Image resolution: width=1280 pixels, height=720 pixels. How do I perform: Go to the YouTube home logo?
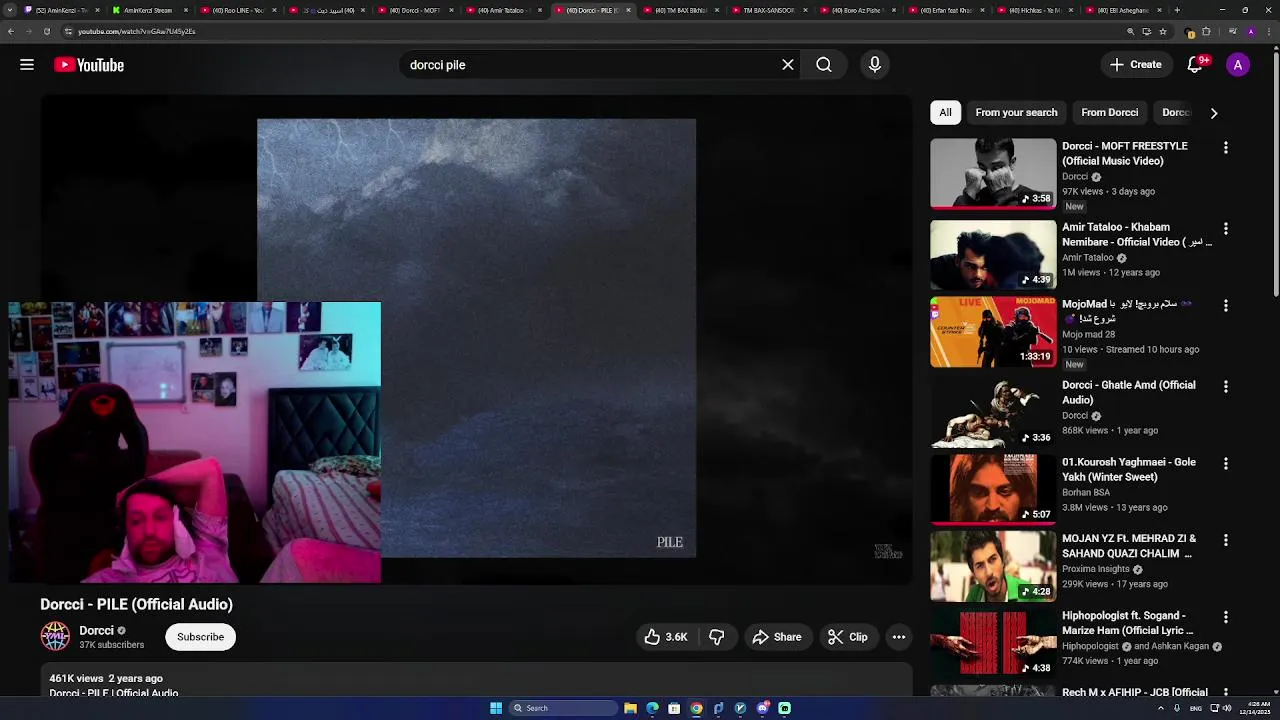click(89, 65)
